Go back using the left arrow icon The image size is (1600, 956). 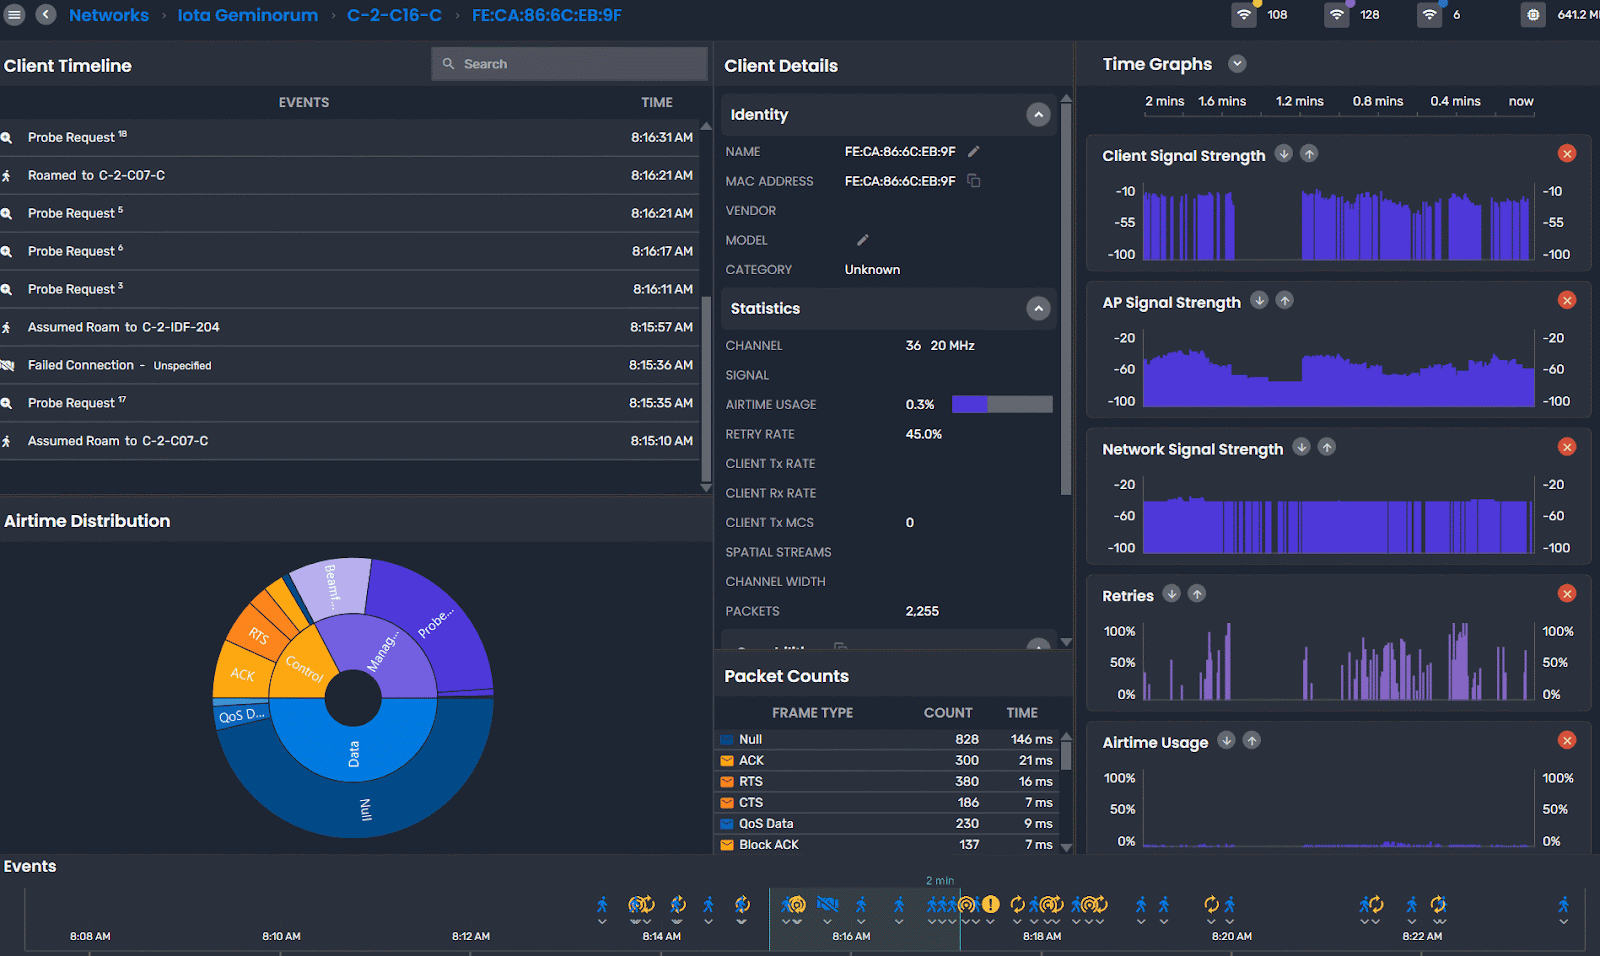(46, 15)
